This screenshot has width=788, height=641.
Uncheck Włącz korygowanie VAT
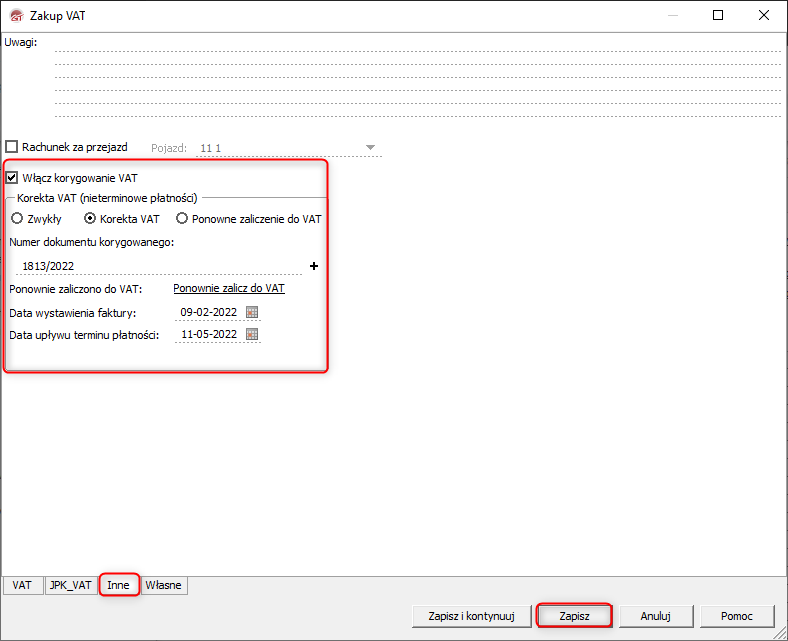click(x=12, y=177)
